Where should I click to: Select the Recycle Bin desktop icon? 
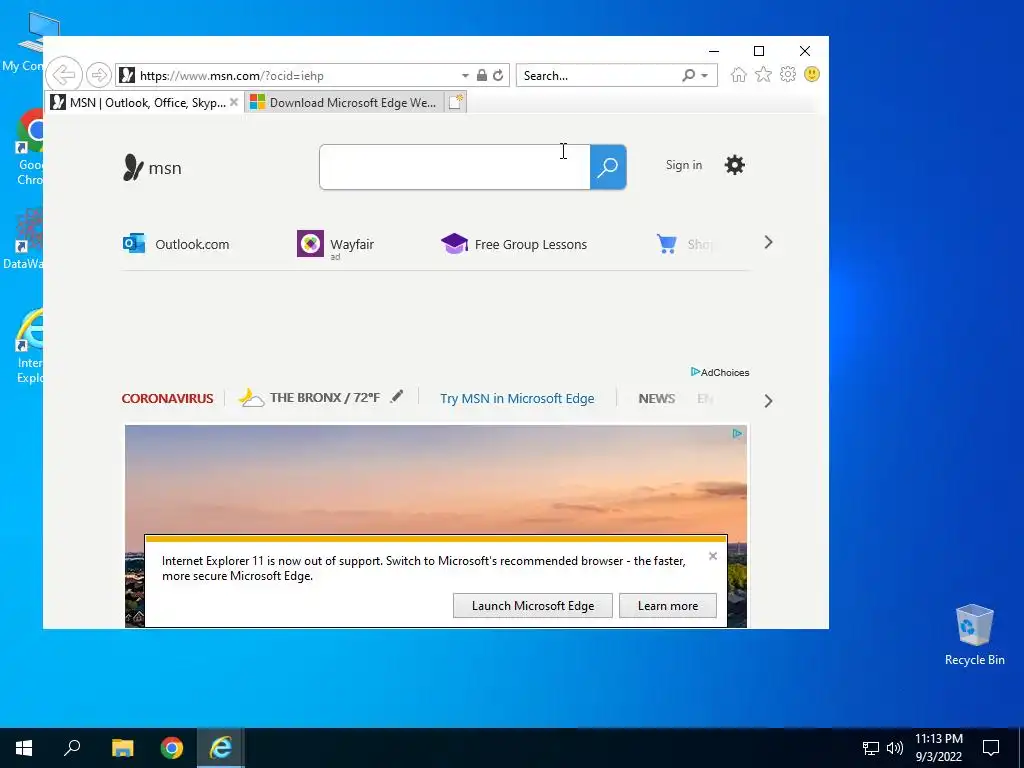pos(974,634)
